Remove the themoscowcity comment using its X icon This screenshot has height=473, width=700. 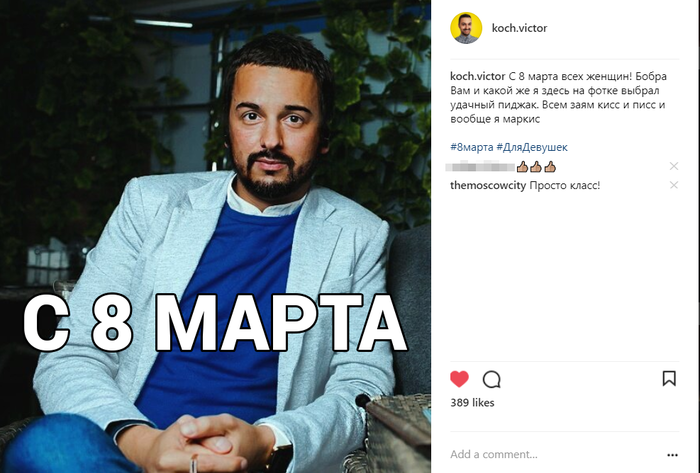[674, 185]
